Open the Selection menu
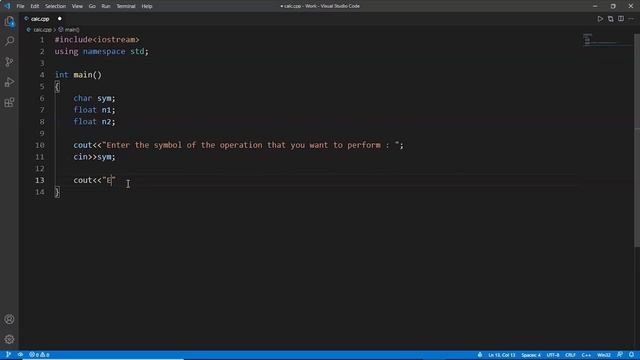640x360 pixels. click(x=56, y=6)
